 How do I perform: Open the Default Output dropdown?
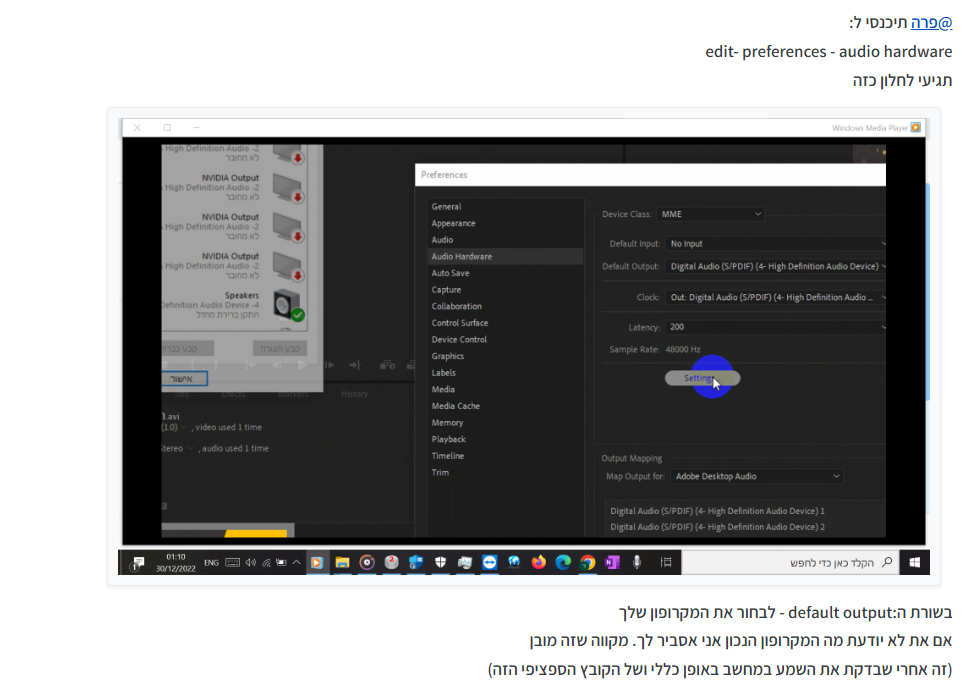tap(775, 266)
